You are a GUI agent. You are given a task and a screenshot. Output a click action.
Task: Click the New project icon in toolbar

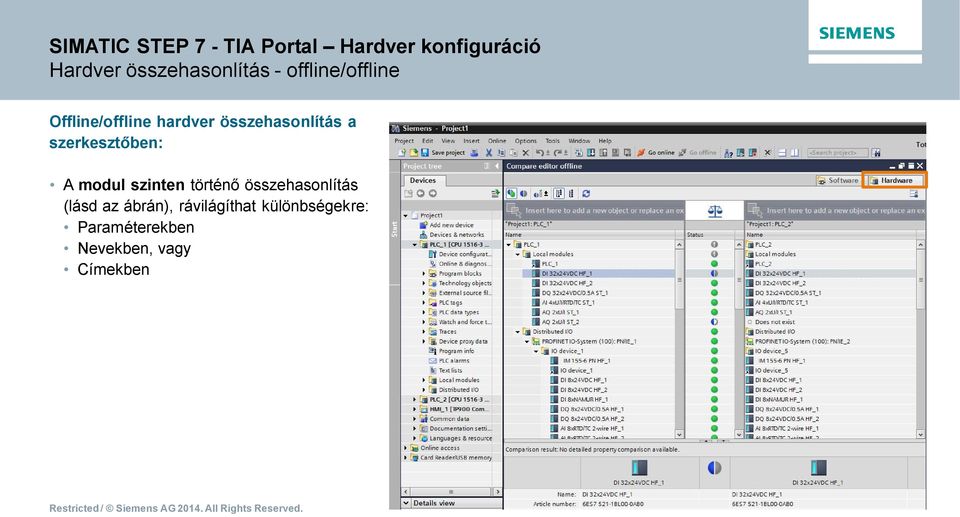[402, 153]
